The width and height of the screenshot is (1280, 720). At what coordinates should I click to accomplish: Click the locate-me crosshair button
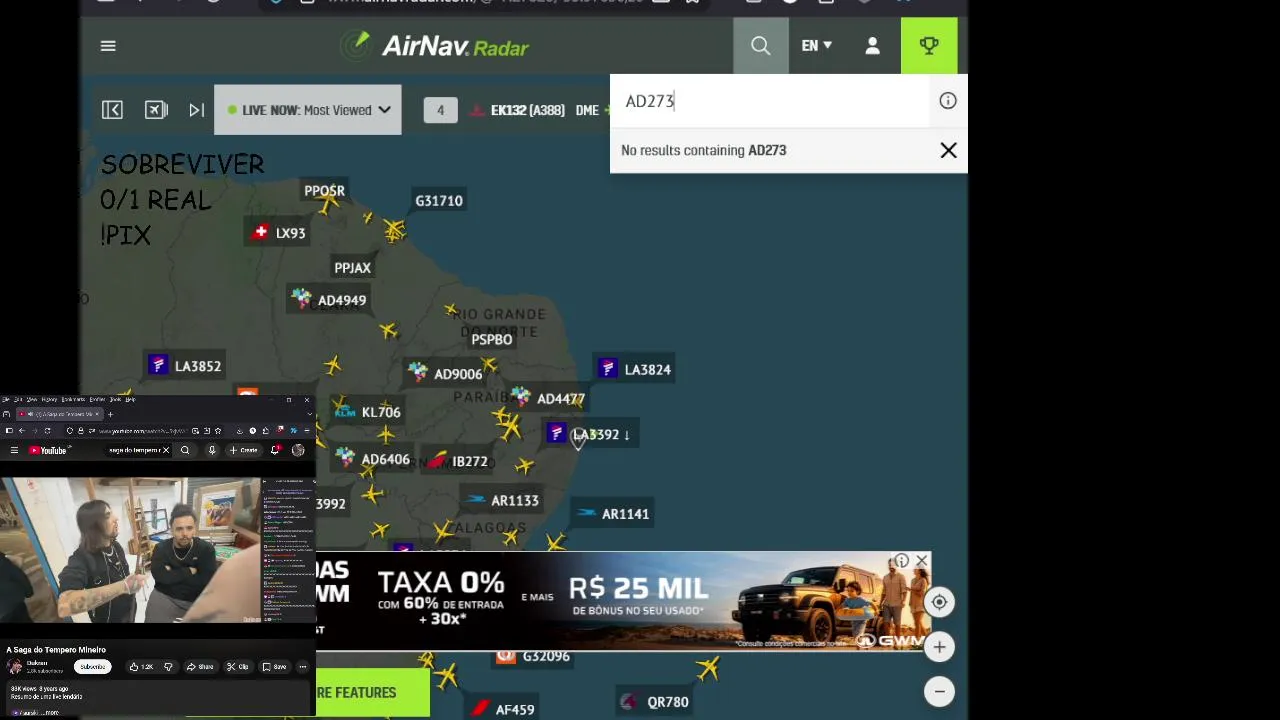[939, 602]
